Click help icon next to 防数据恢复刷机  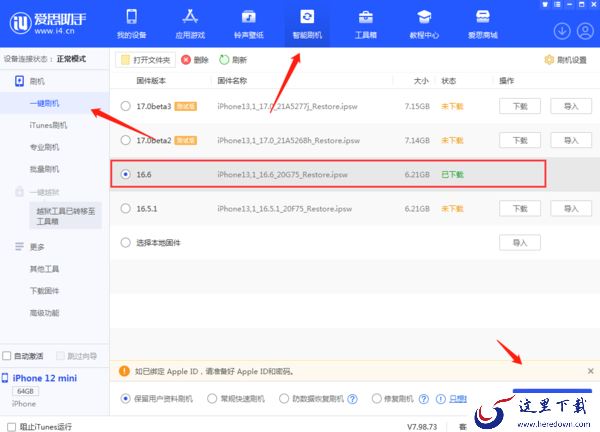tap(352, 399)
